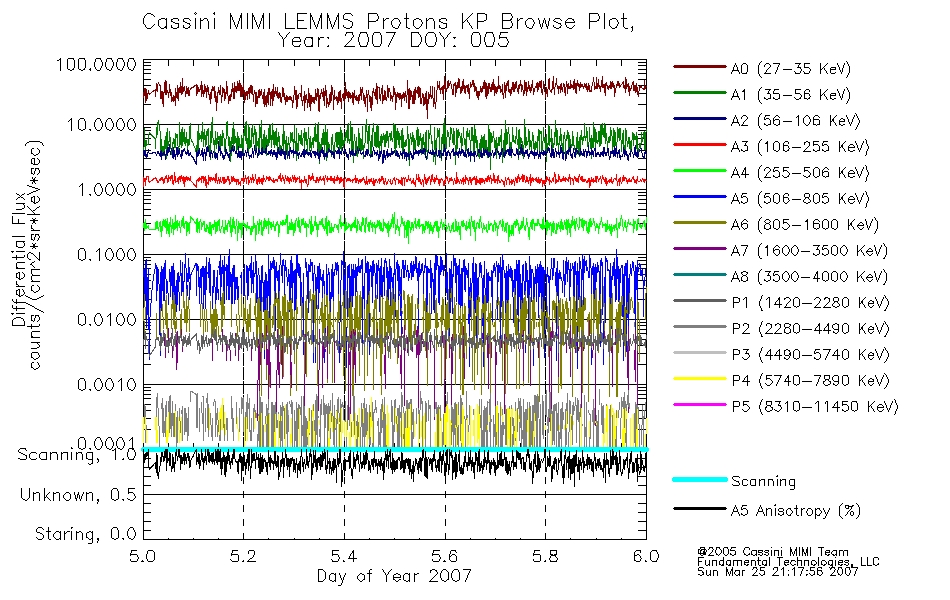Click the Sun Mar 25 21:17:56 2007 timestamp
Image resolution: width=950 pixels, height=600 pixels.
coord(777,572)
